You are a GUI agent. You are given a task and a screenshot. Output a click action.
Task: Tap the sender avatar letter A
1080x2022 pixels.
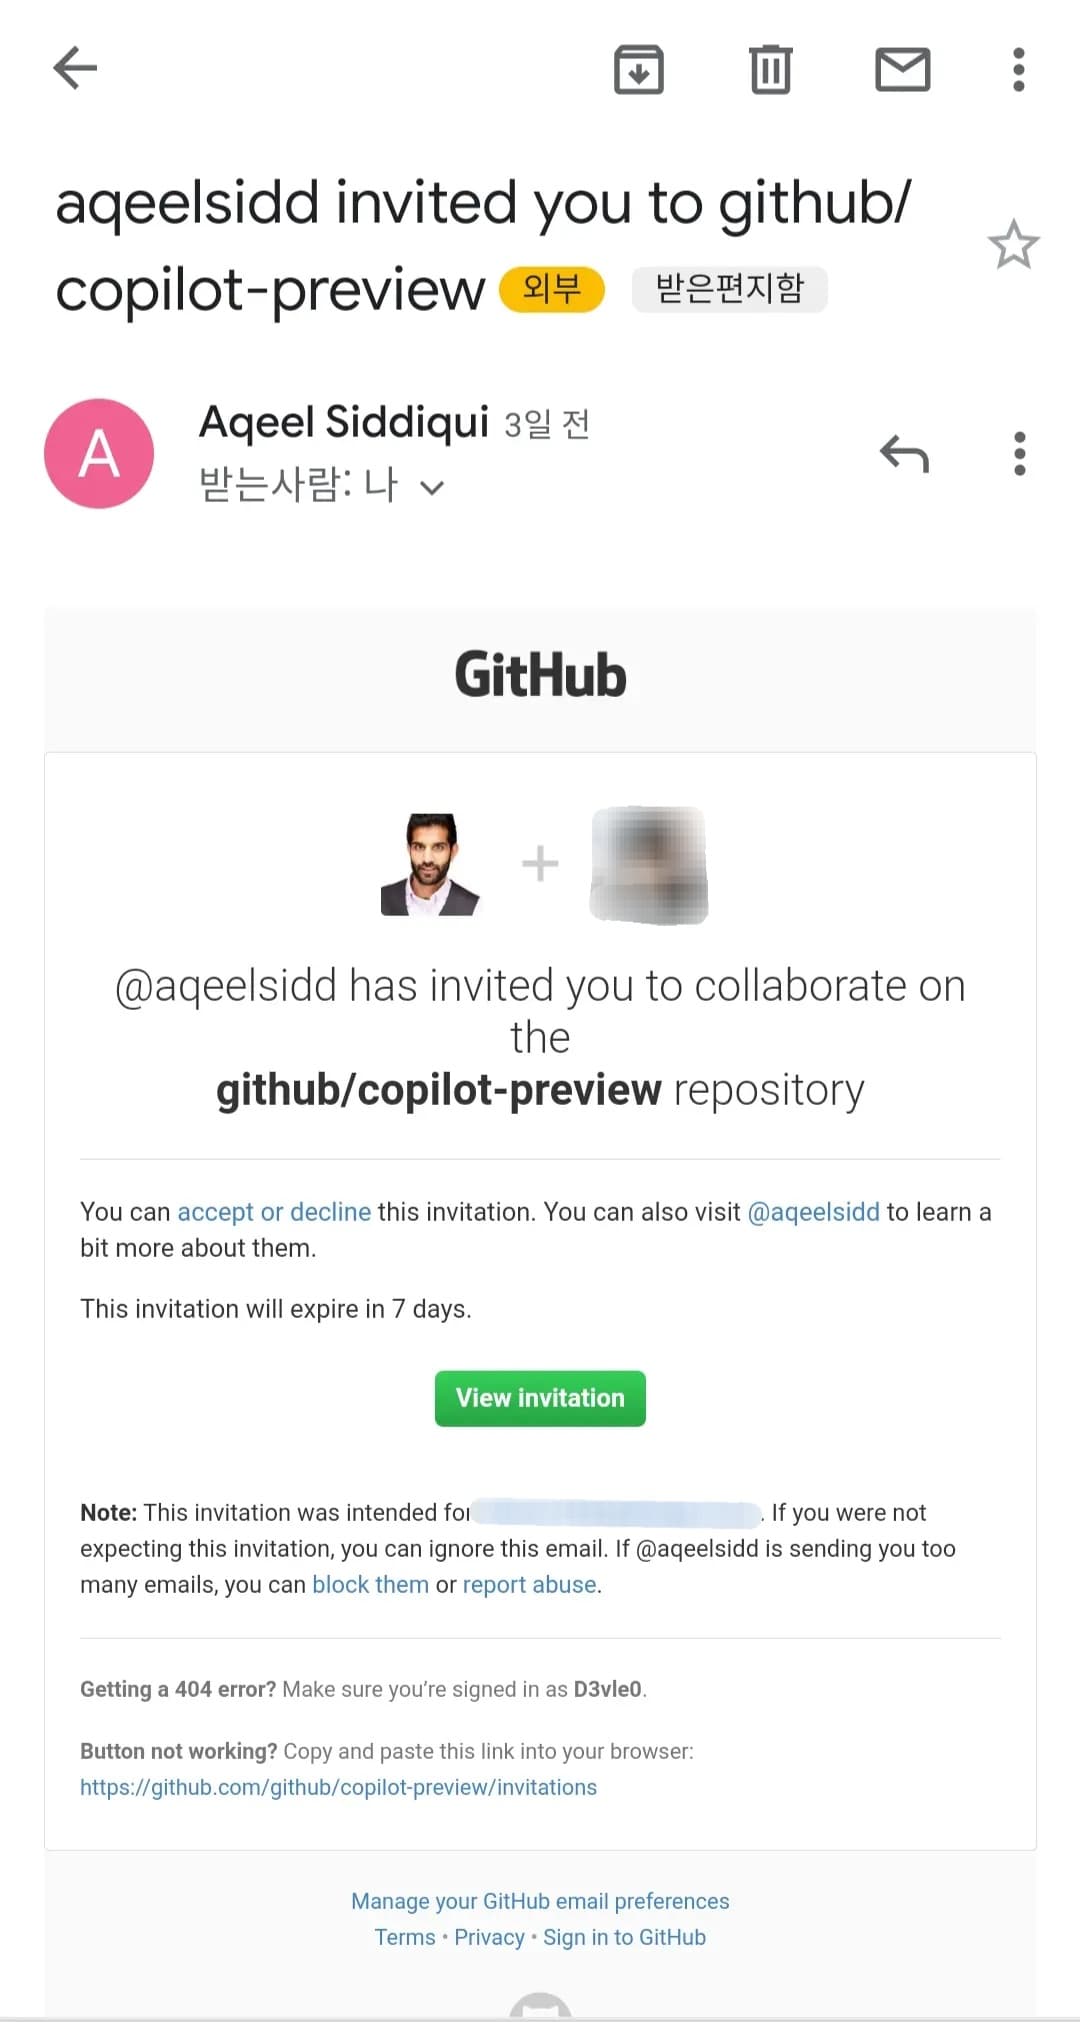[x=99, y=453]
